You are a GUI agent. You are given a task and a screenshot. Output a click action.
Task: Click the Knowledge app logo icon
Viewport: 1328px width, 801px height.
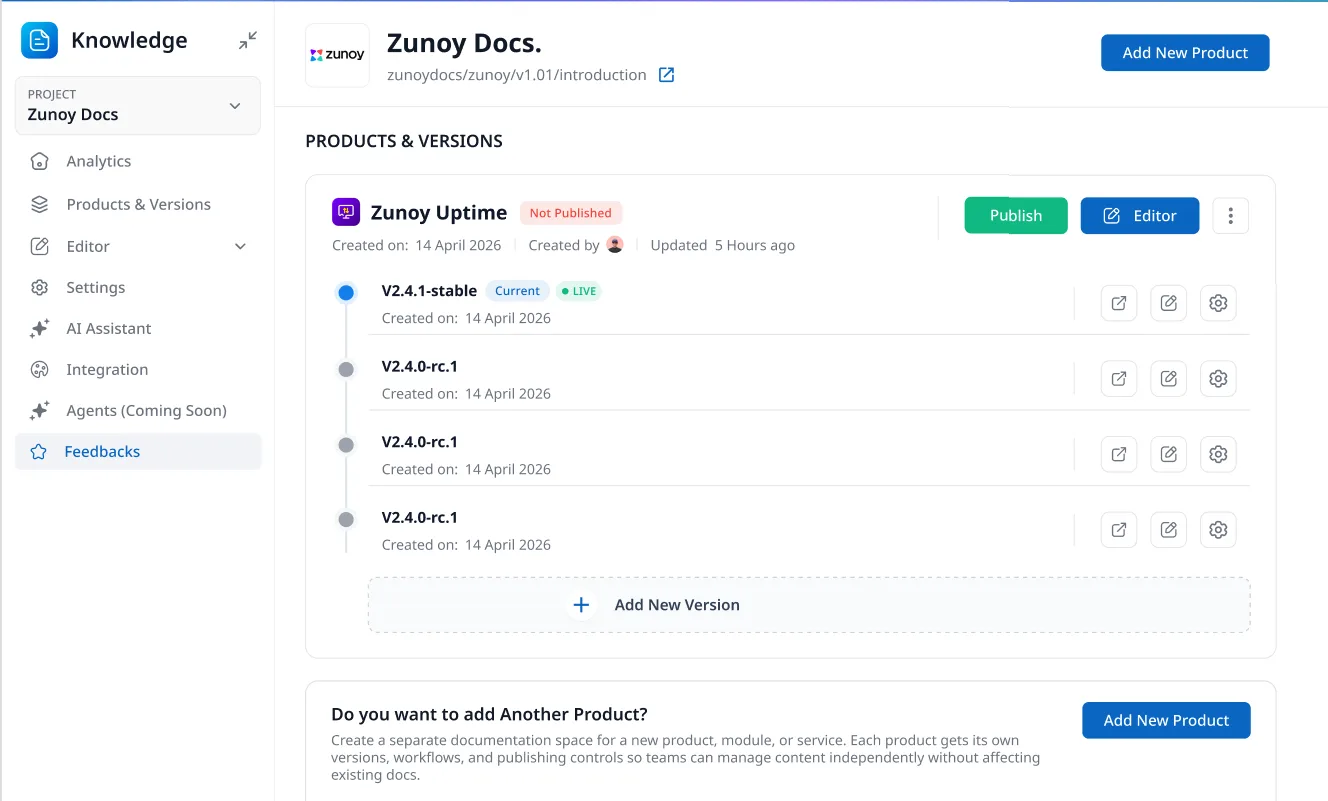40,40
